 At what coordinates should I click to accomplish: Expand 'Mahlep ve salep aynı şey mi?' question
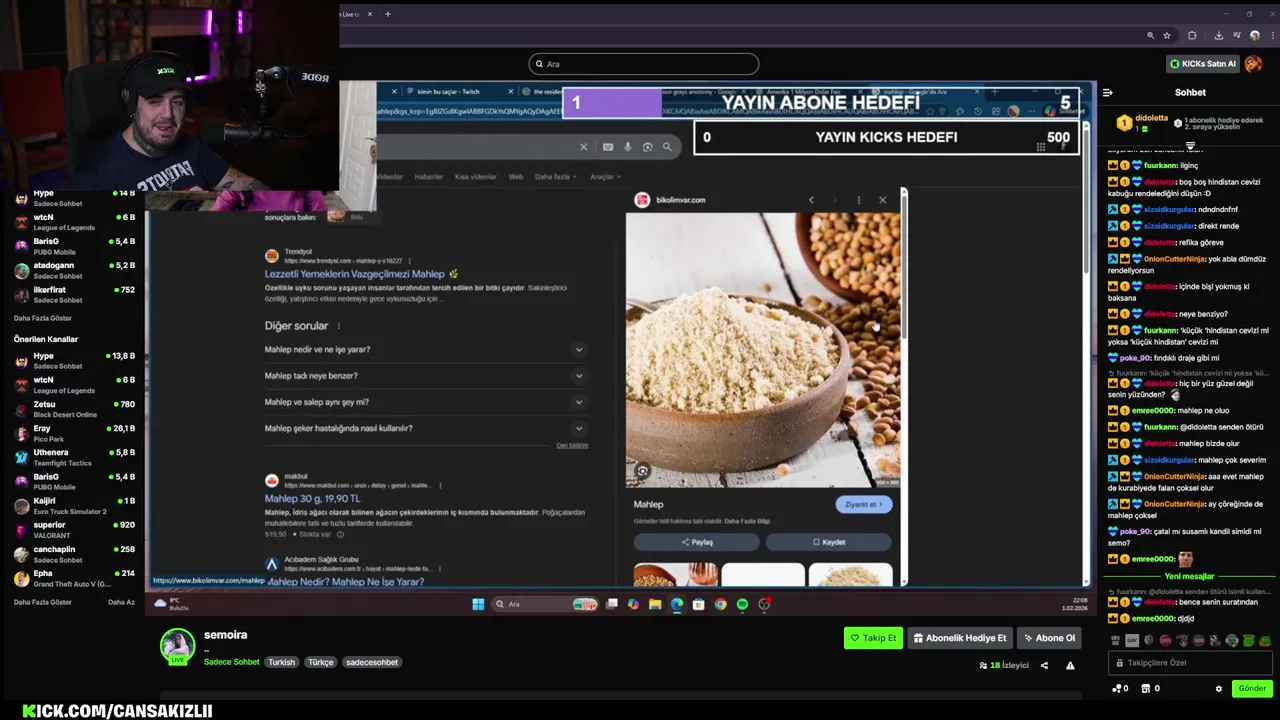click(x=425, y=402)
